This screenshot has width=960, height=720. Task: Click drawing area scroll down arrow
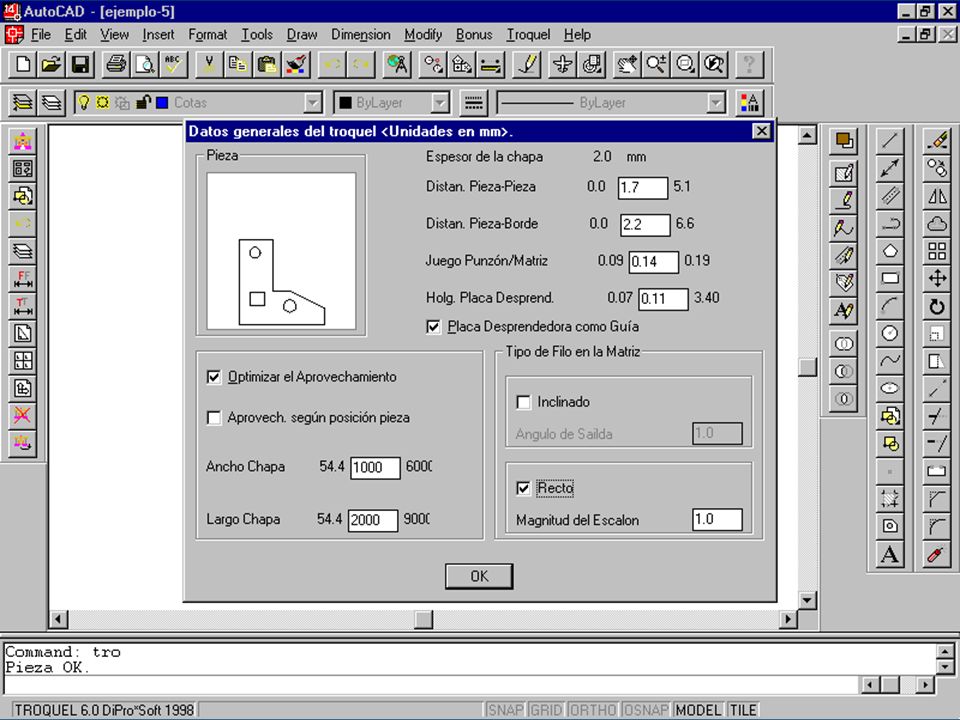click(x=808, y=600)
